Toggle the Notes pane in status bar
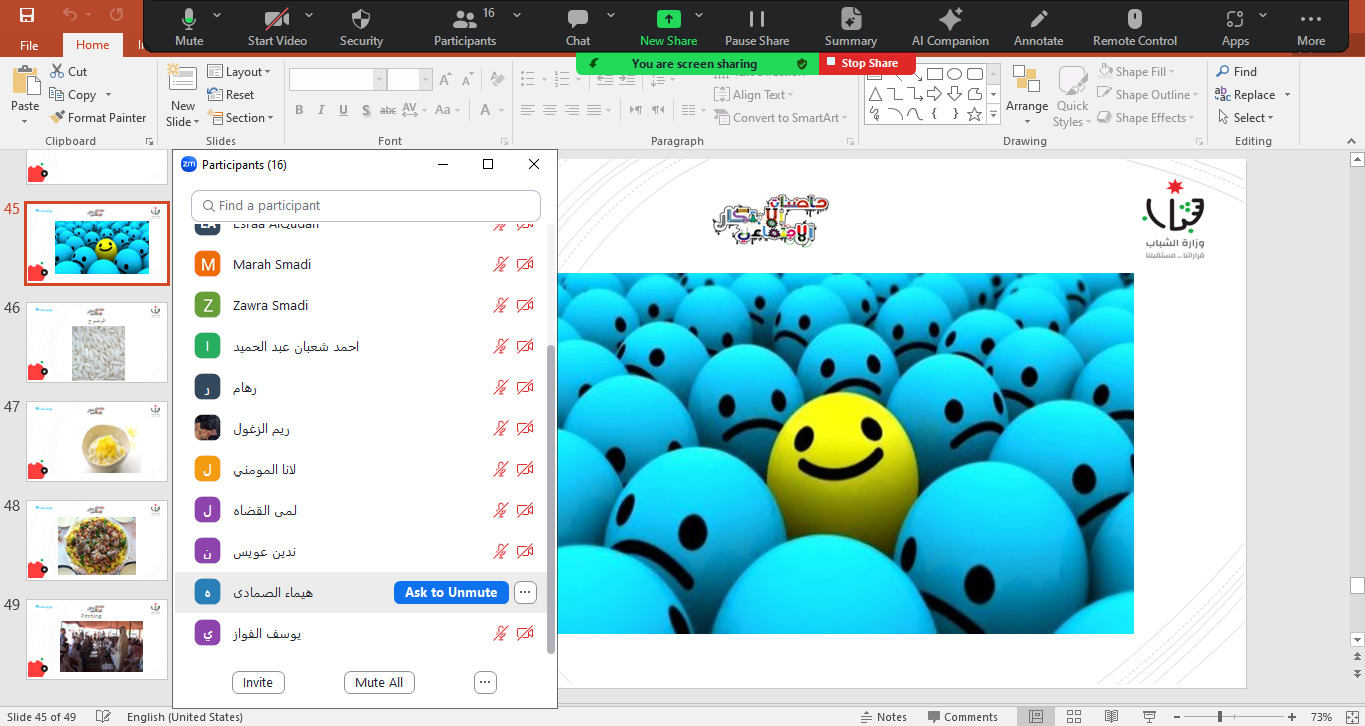1365x726 pixels. coord(883,717)
